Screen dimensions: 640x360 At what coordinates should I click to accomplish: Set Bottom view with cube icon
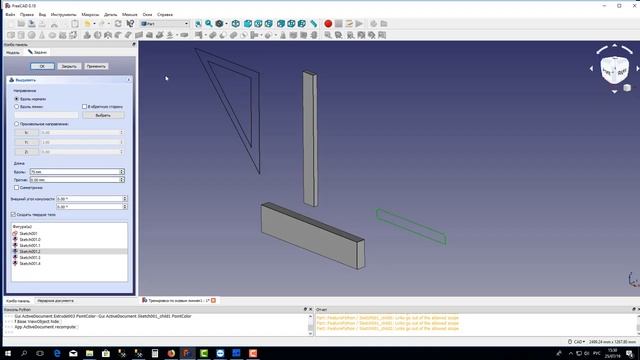291,24
